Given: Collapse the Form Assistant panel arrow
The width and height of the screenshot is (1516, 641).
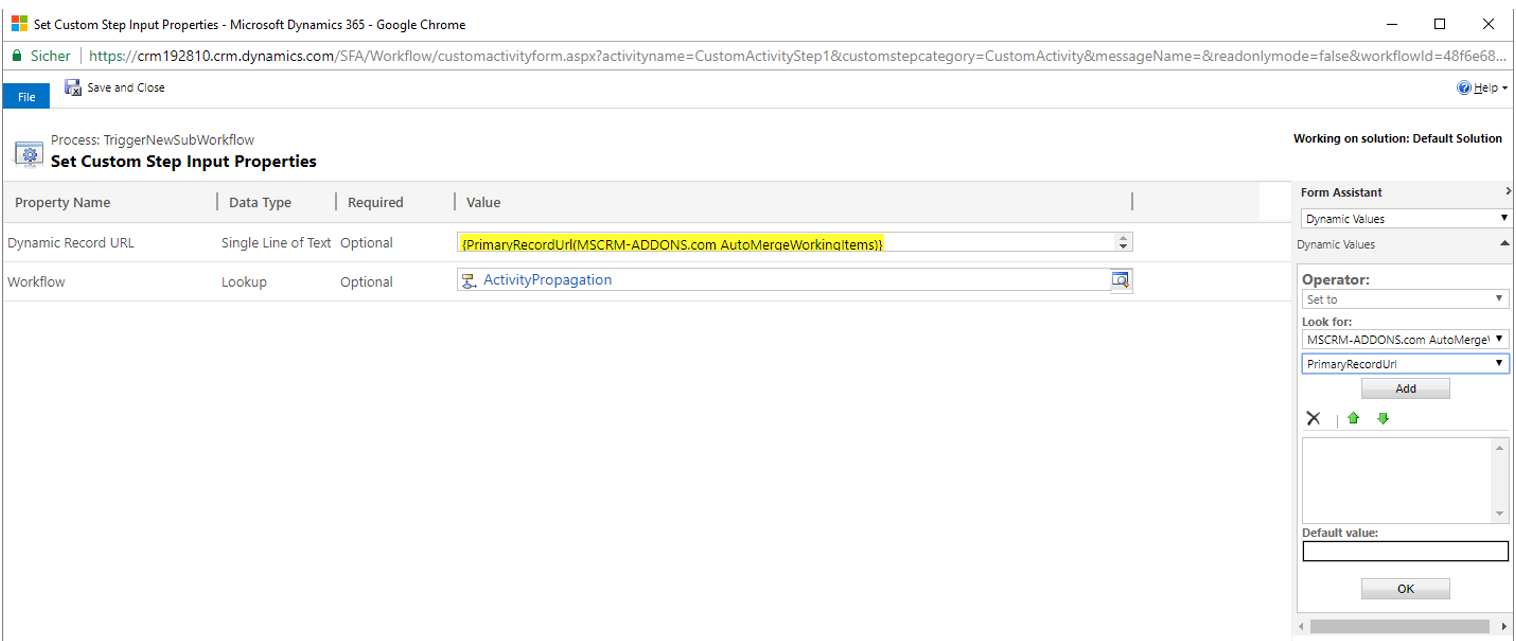Looking at the screenshot, I should click(1507, 191).
